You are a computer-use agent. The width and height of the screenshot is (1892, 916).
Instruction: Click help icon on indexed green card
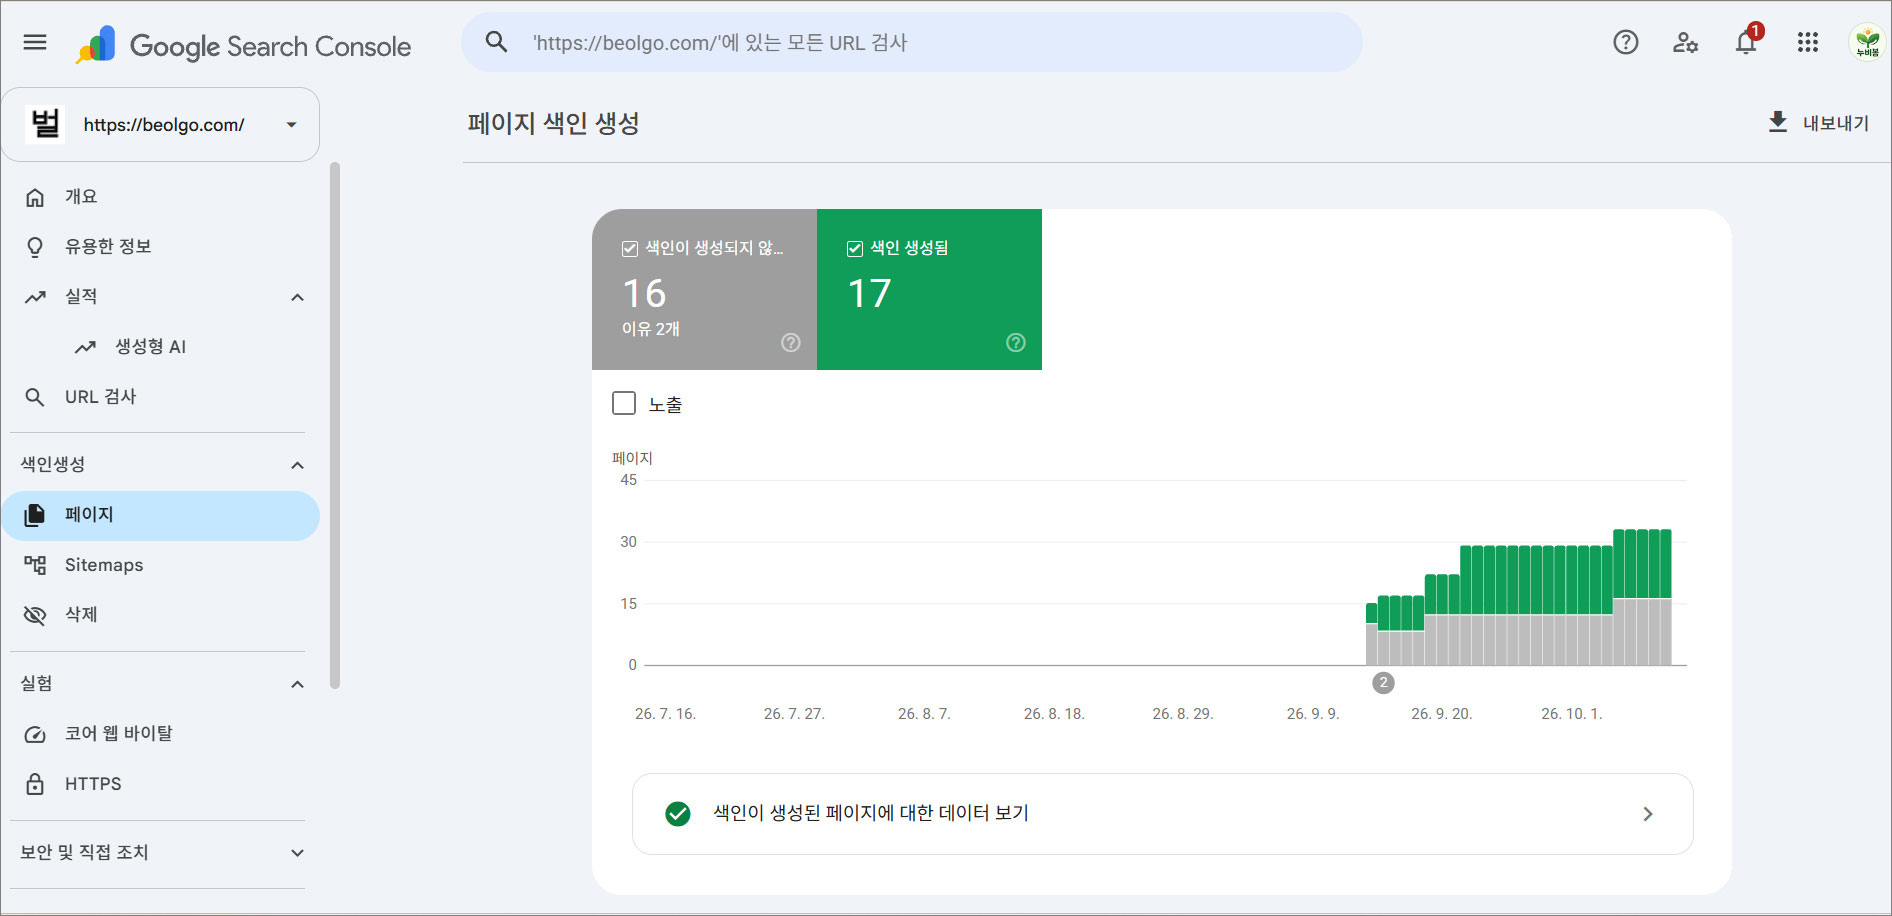coord(1016,343)
